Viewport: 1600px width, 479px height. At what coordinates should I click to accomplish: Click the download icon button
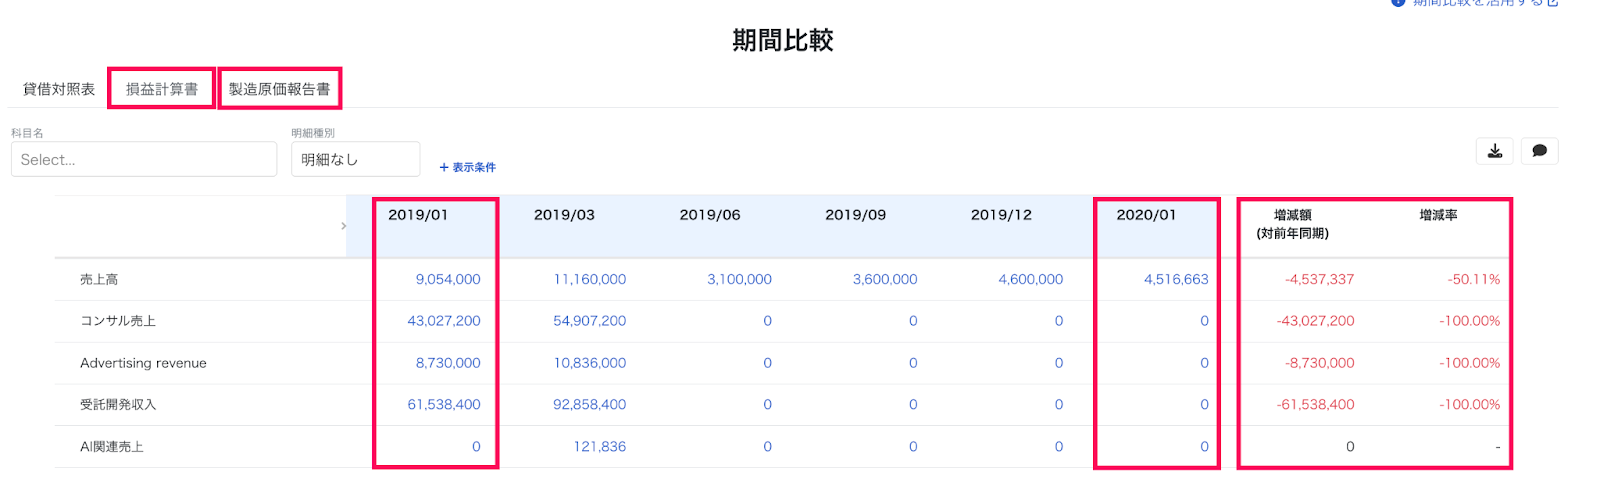[x=1494, y=151]
